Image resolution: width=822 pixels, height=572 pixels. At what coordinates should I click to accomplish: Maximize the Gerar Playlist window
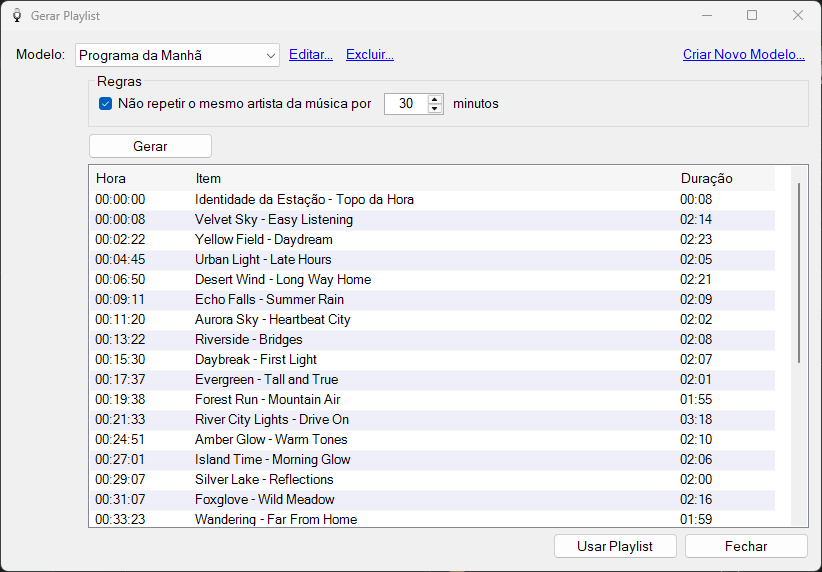[x=752, y=15]
